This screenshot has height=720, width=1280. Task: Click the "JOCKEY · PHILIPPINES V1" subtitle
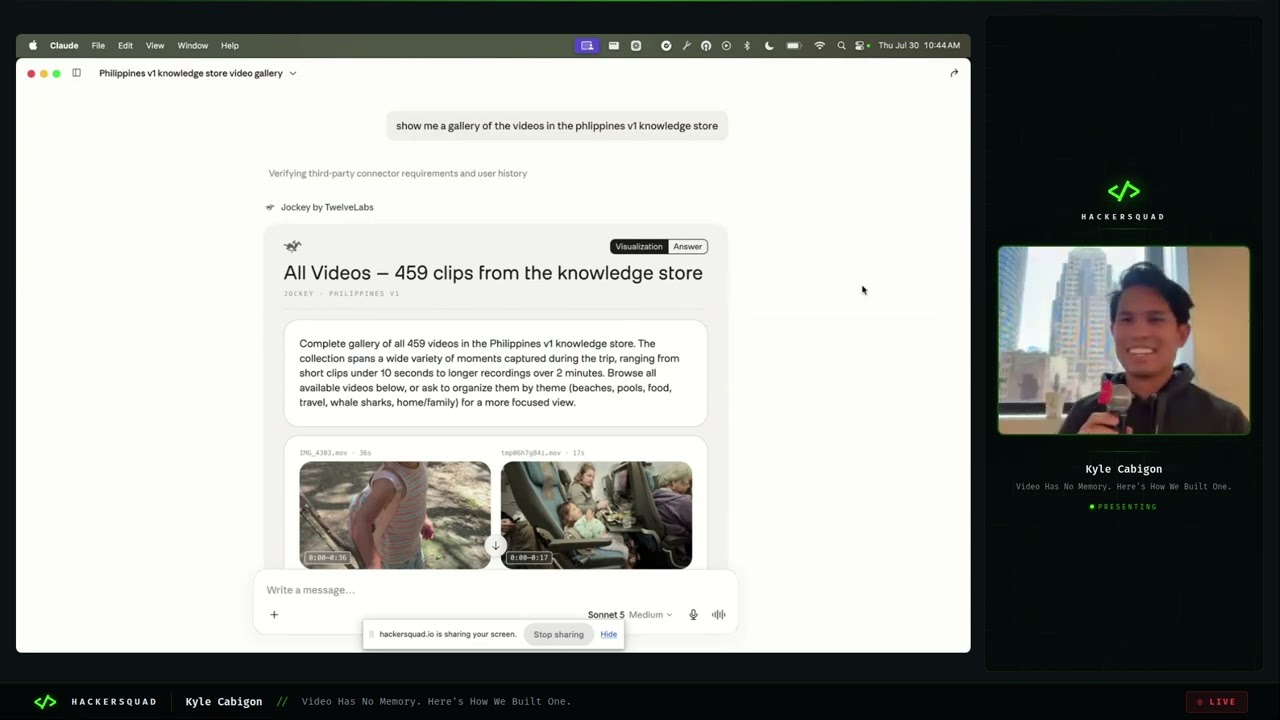coord(341,294)
